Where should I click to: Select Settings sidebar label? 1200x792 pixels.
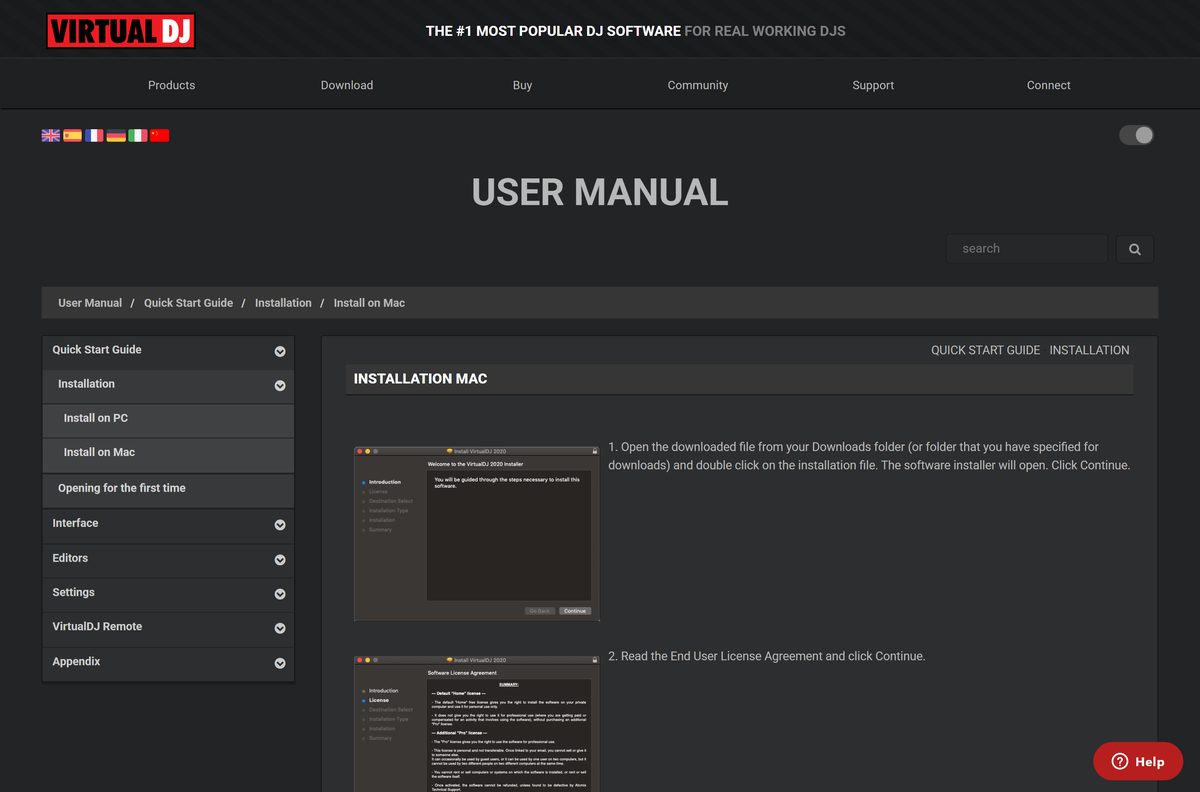pos(73,592)
